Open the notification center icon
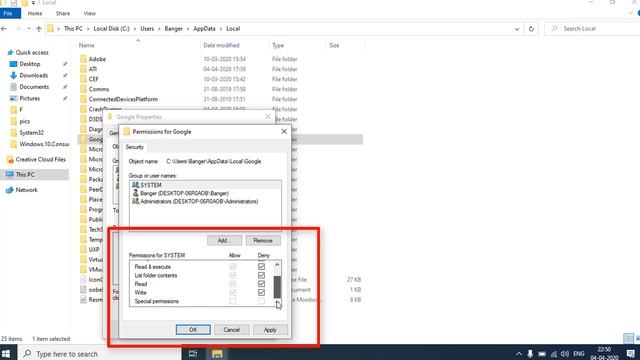This screenshot has height=360, width=640. (631, 354)
